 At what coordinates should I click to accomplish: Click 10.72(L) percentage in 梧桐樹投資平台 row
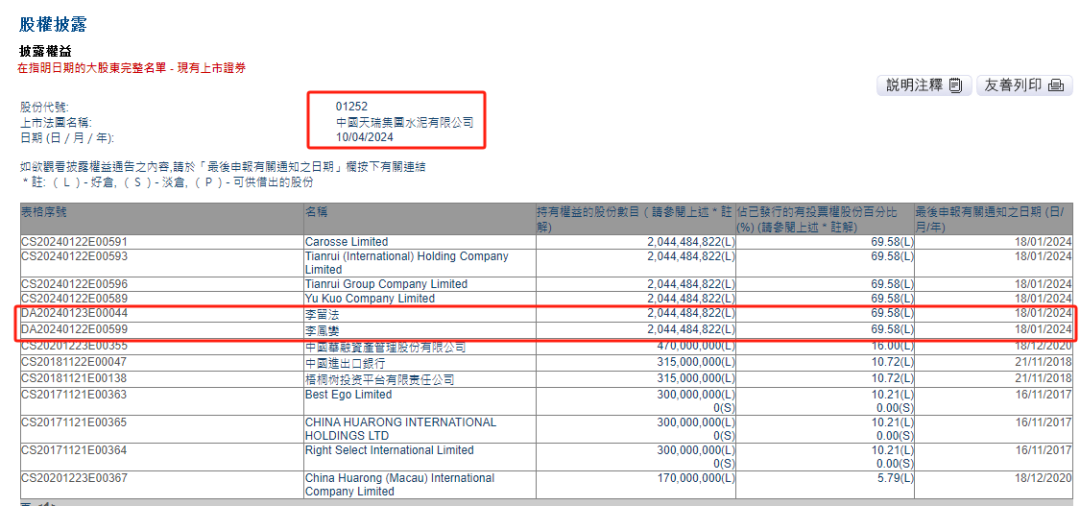pos(891,379)
